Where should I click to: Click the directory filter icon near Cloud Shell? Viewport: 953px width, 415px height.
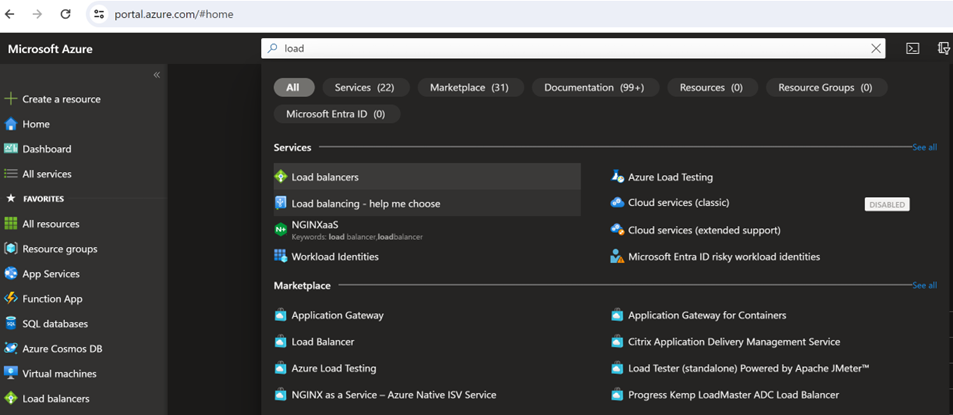coord(944,49)
